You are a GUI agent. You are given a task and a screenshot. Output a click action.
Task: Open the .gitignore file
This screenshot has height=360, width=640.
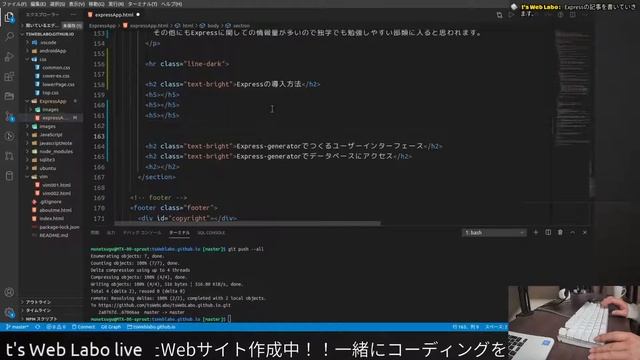(x=48, y=202)
